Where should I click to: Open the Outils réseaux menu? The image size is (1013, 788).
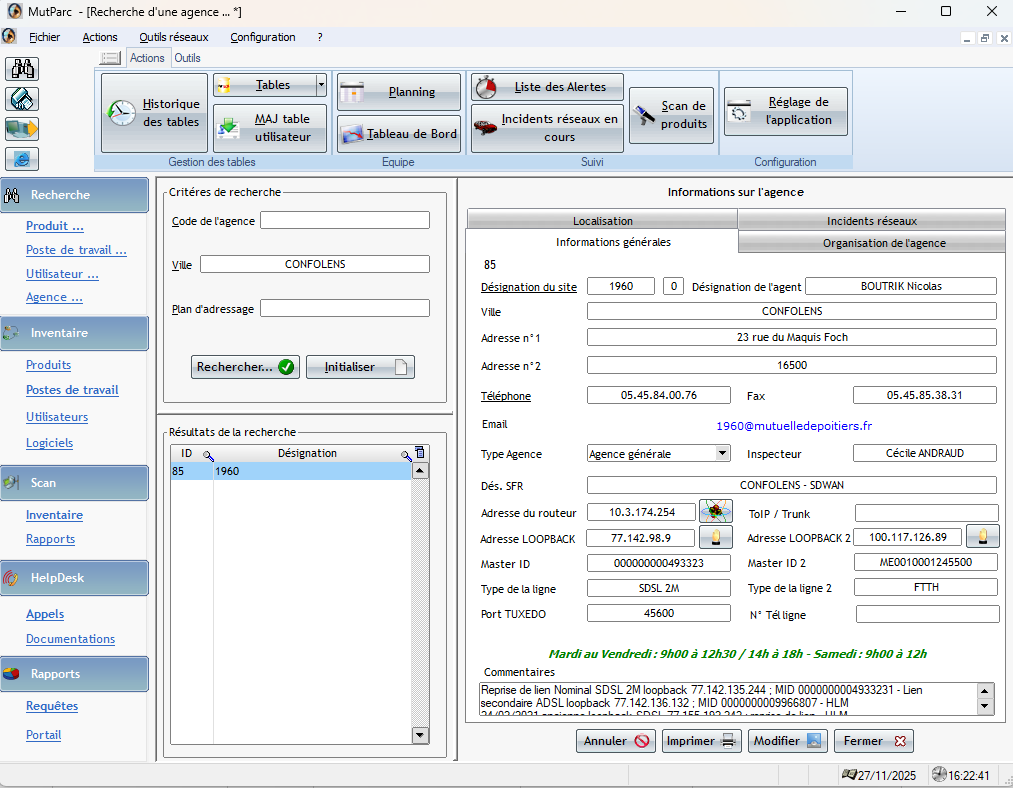pyautogui.click(x=174, y=37)
